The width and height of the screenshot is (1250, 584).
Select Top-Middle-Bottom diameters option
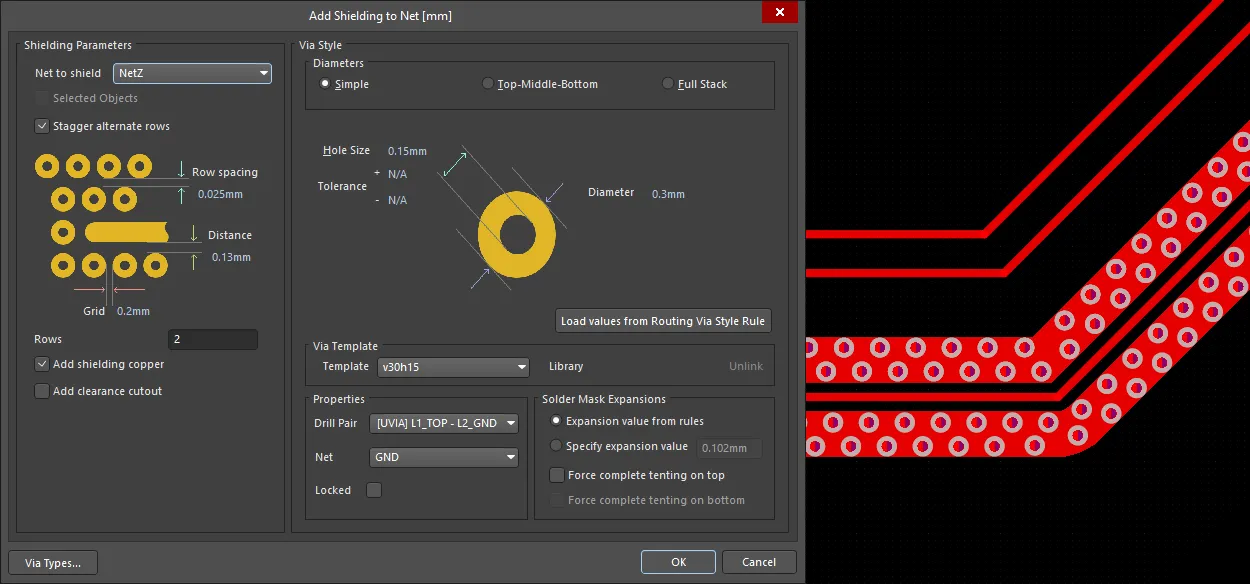[488, 84]
